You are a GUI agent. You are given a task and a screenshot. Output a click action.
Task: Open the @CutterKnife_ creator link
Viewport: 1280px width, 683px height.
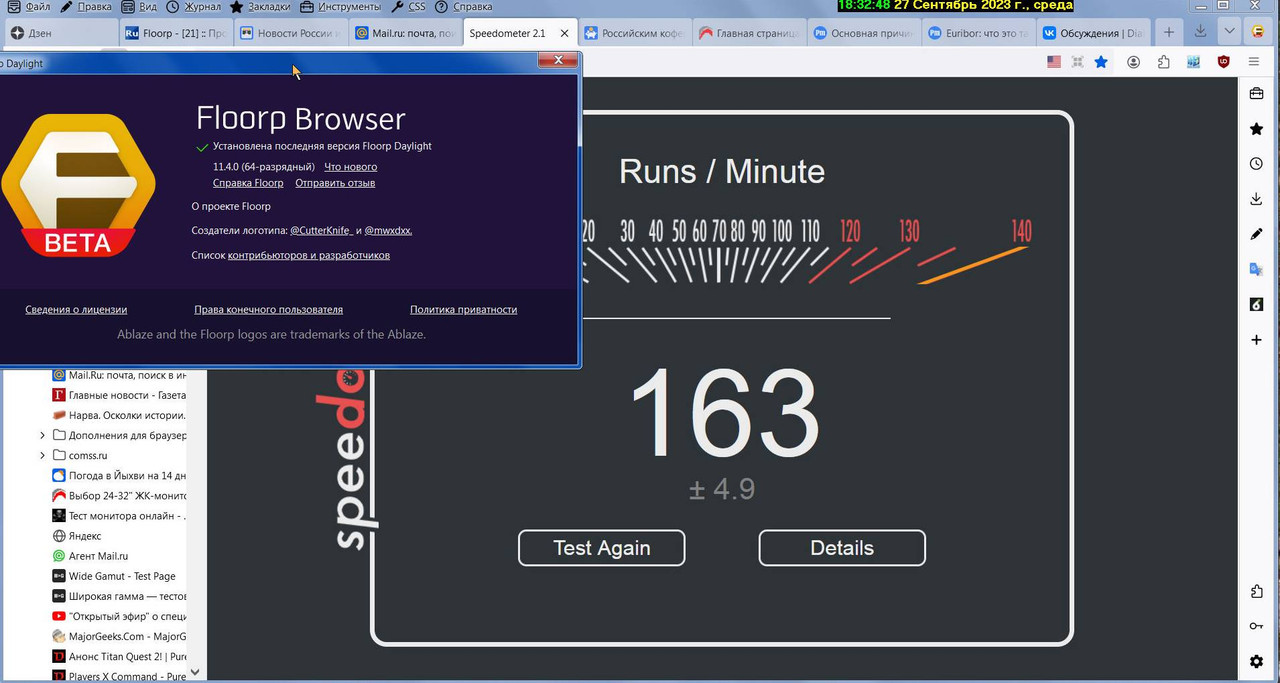tap(321, 230)
